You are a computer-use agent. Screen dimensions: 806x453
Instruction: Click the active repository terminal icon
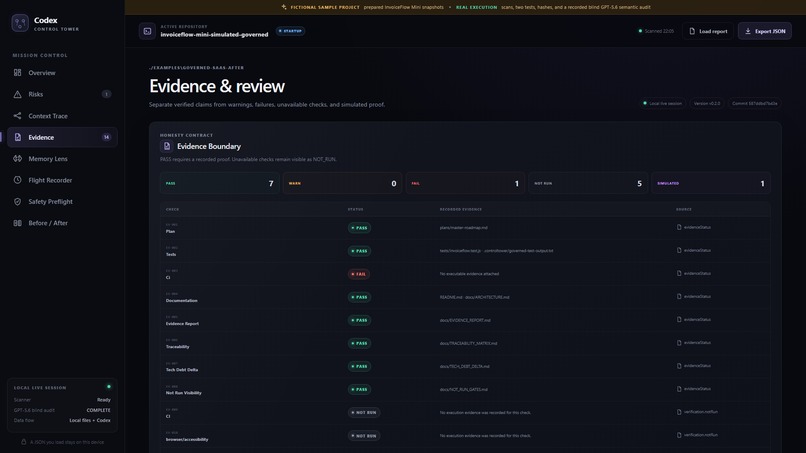[147, 31]
